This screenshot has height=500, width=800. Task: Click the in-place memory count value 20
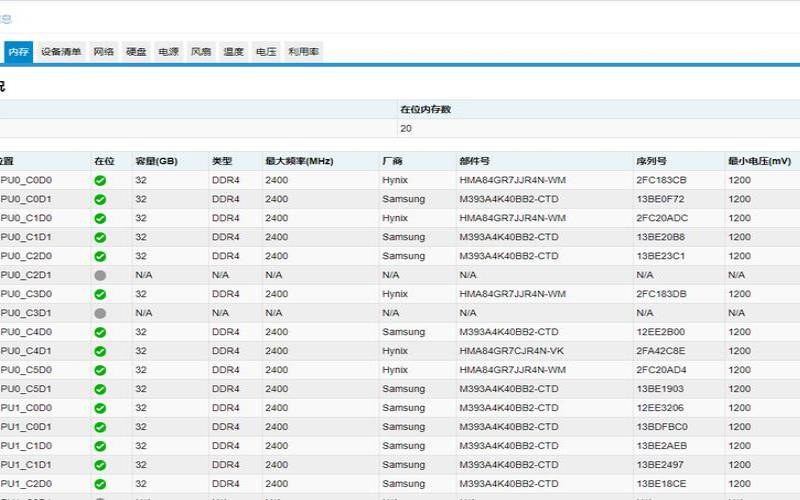click(406, 129)
